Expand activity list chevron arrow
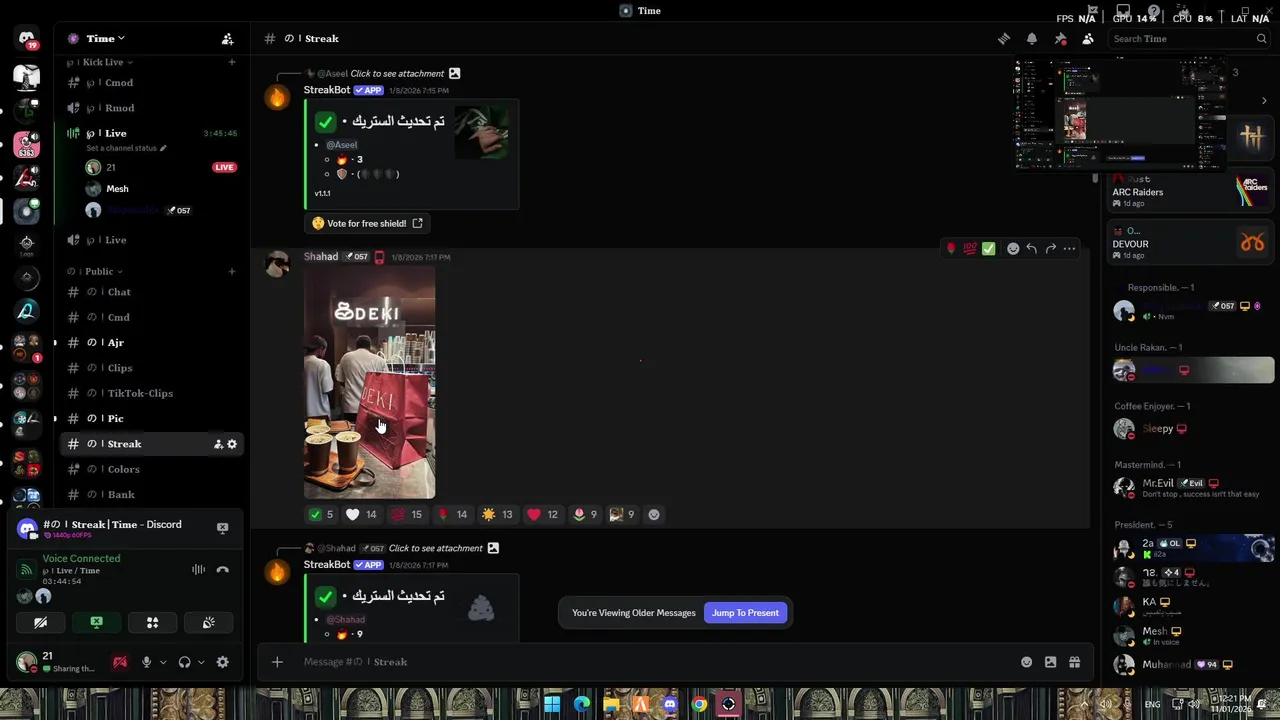The width and height of the screenshot is (1280, 720). pos(1264,101)
